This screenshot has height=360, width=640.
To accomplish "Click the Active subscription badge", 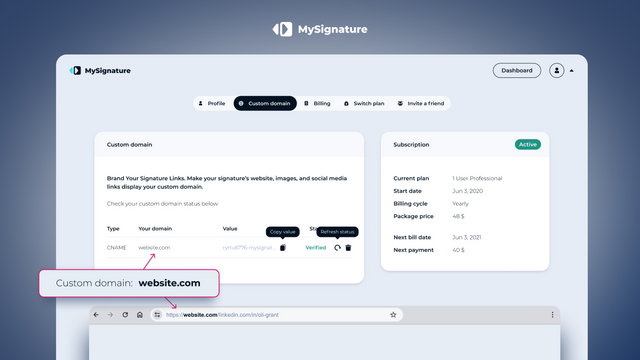I will [x=528, y=144].
